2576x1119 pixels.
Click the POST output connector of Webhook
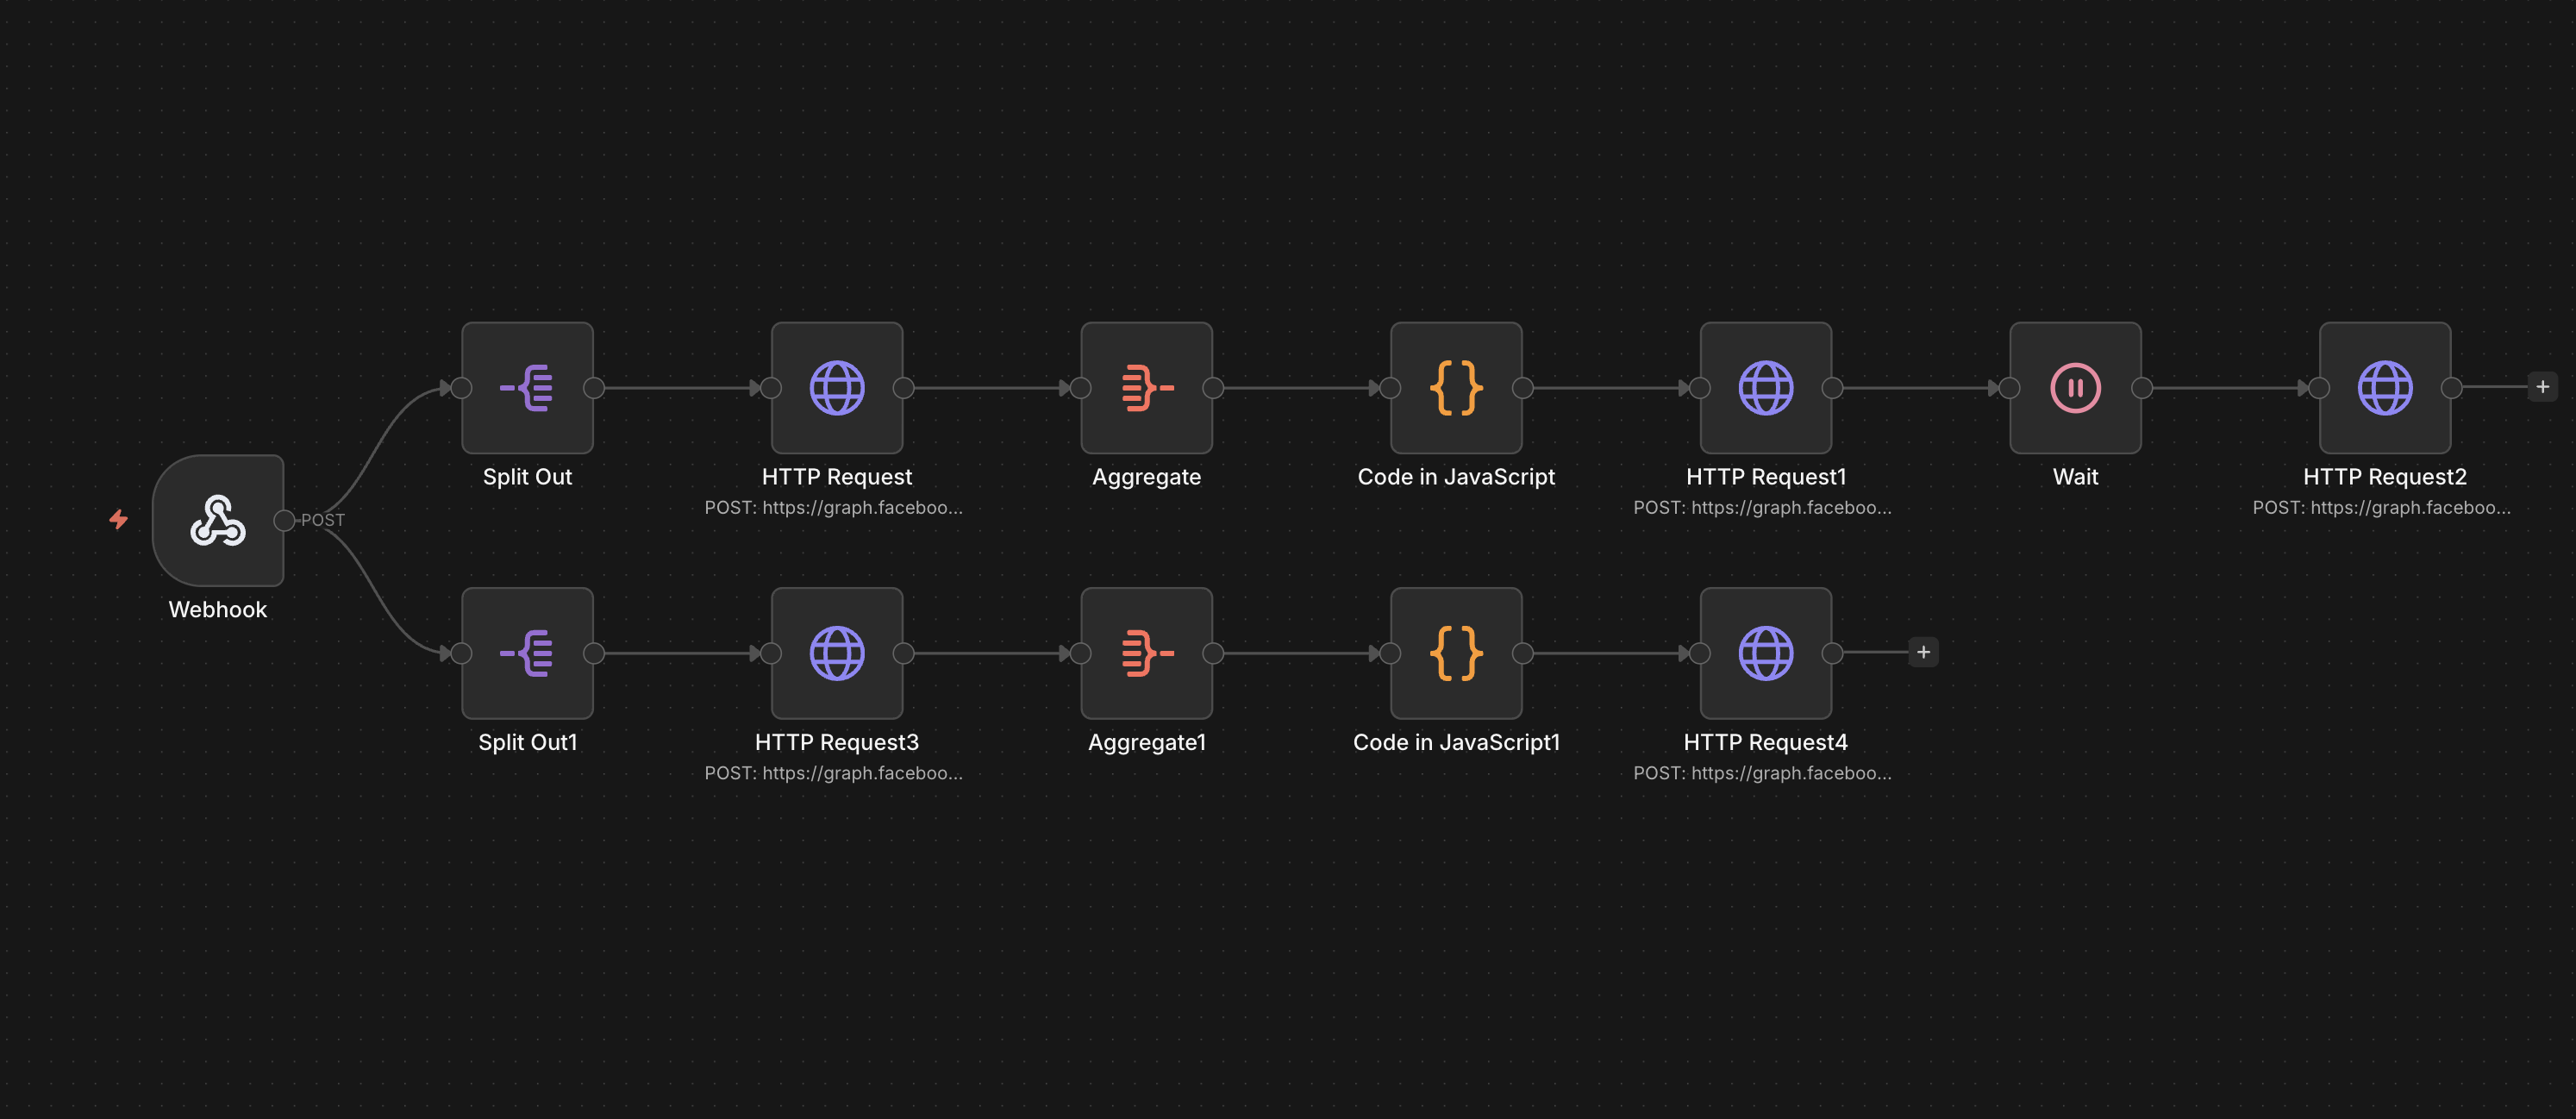[285, 520]
